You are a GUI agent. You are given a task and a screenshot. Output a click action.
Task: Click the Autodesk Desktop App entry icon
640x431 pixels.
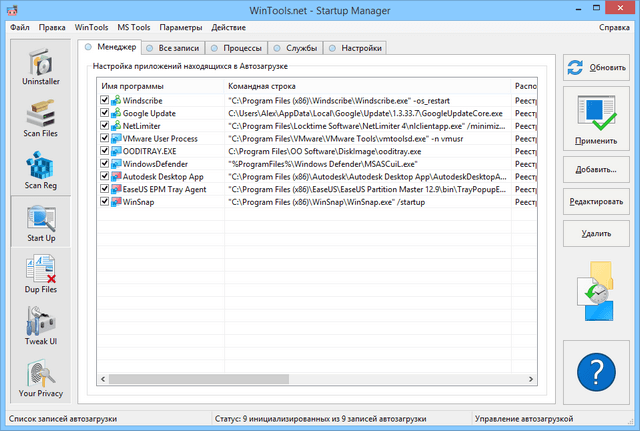(116, 176)
